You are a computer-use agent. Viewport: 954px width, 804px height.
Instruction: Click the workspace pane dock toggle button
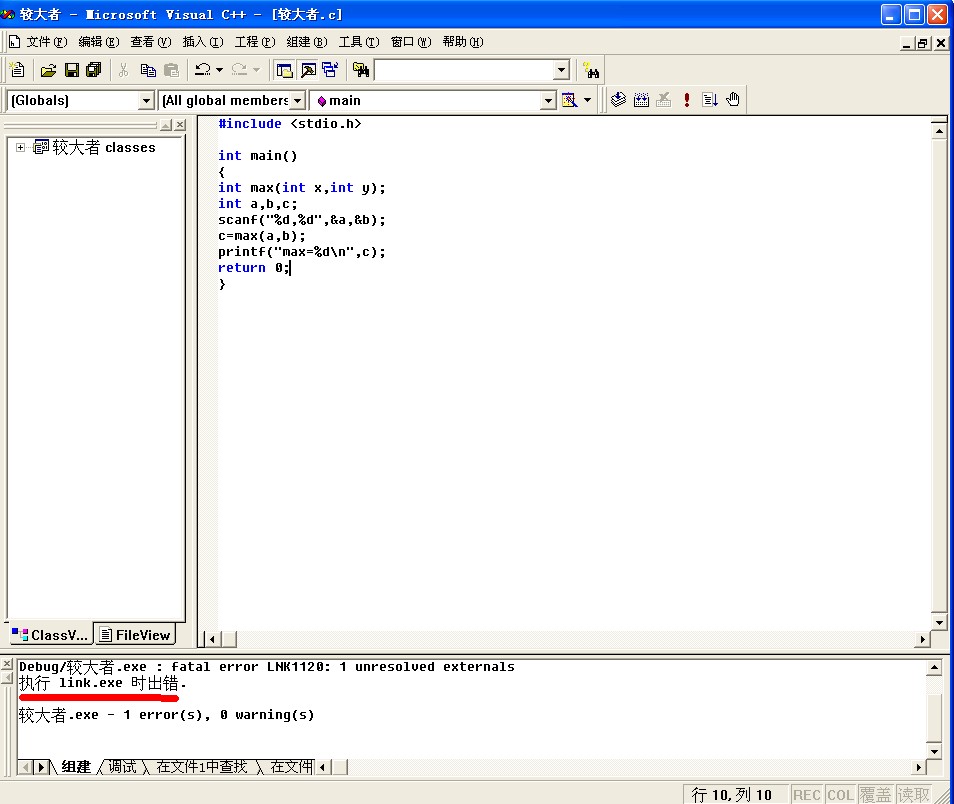(166, 125)
